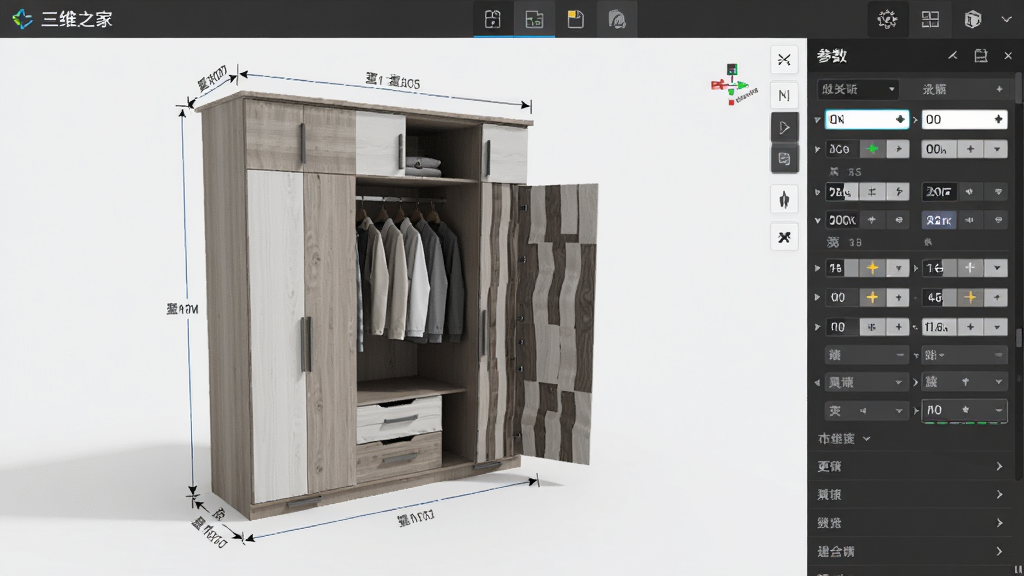Close the 参数 panel
The image size is (1024, 576).
1008,56
